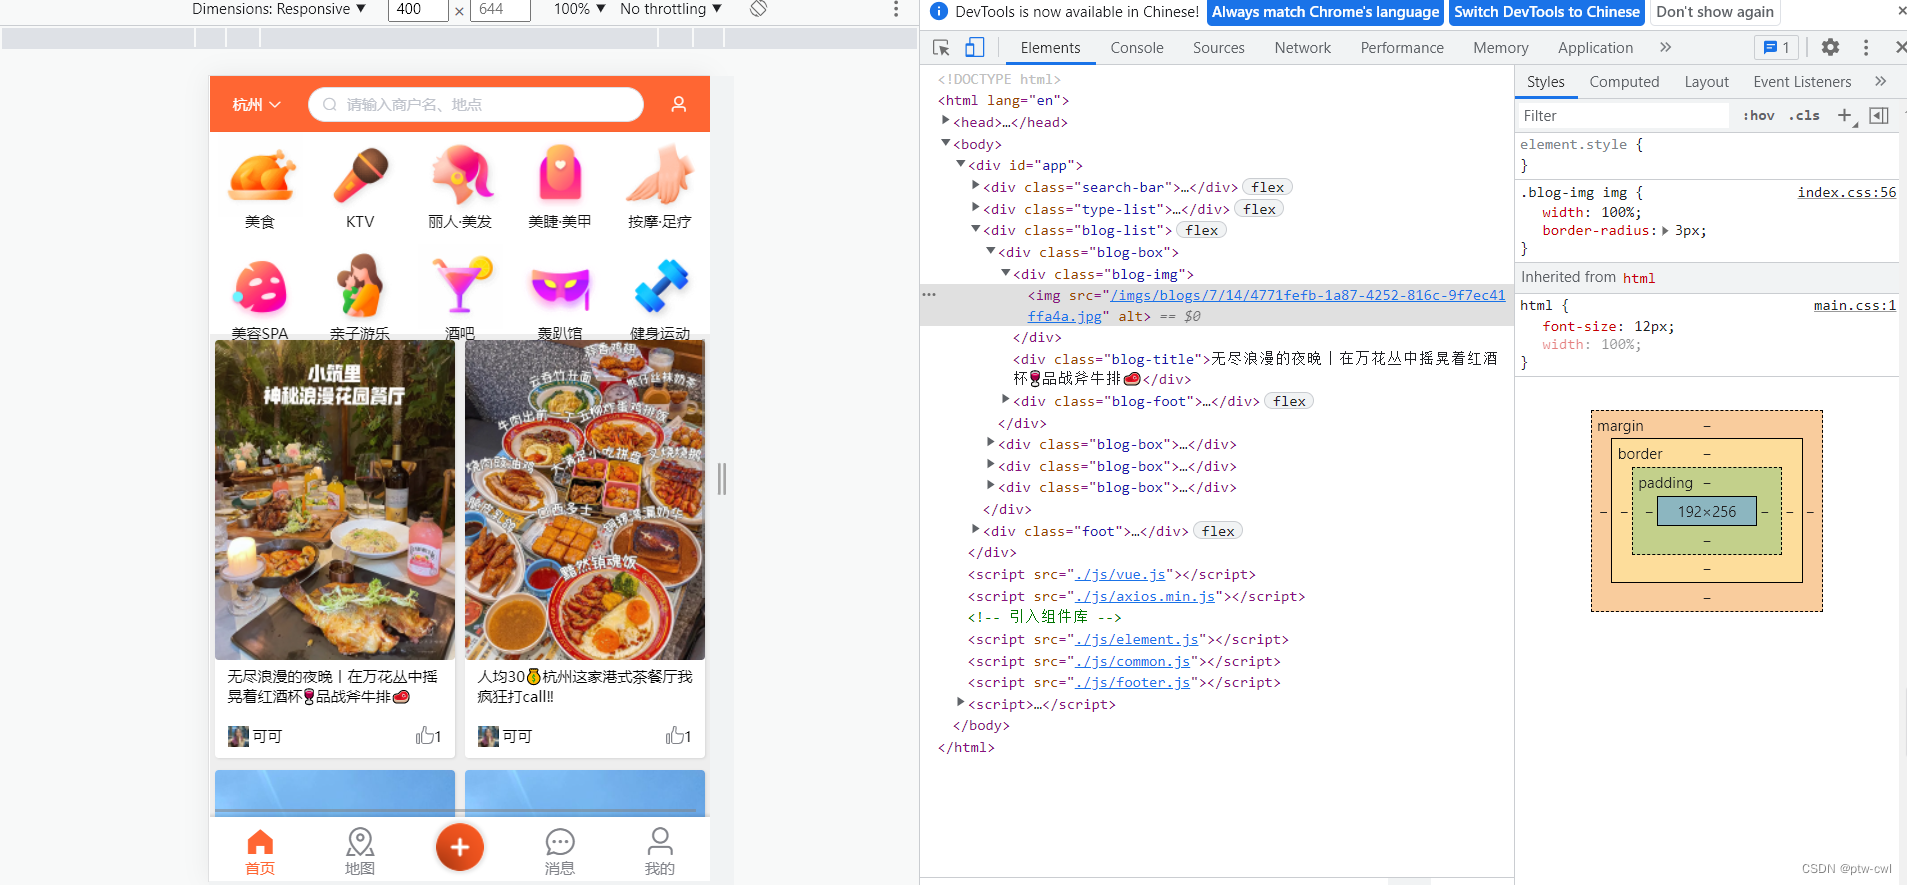
Task: Choose the 健身运动 dumbbell icon
Action: click(x=661, y=286)
